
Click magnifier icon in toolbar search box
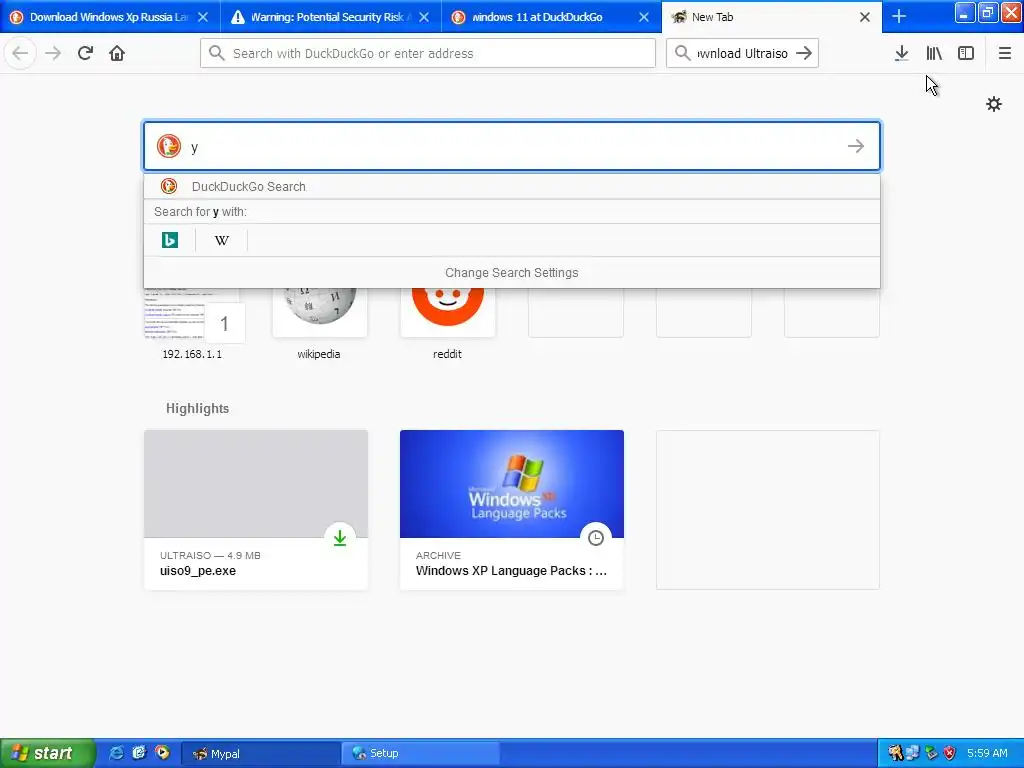tap(682, 53)
